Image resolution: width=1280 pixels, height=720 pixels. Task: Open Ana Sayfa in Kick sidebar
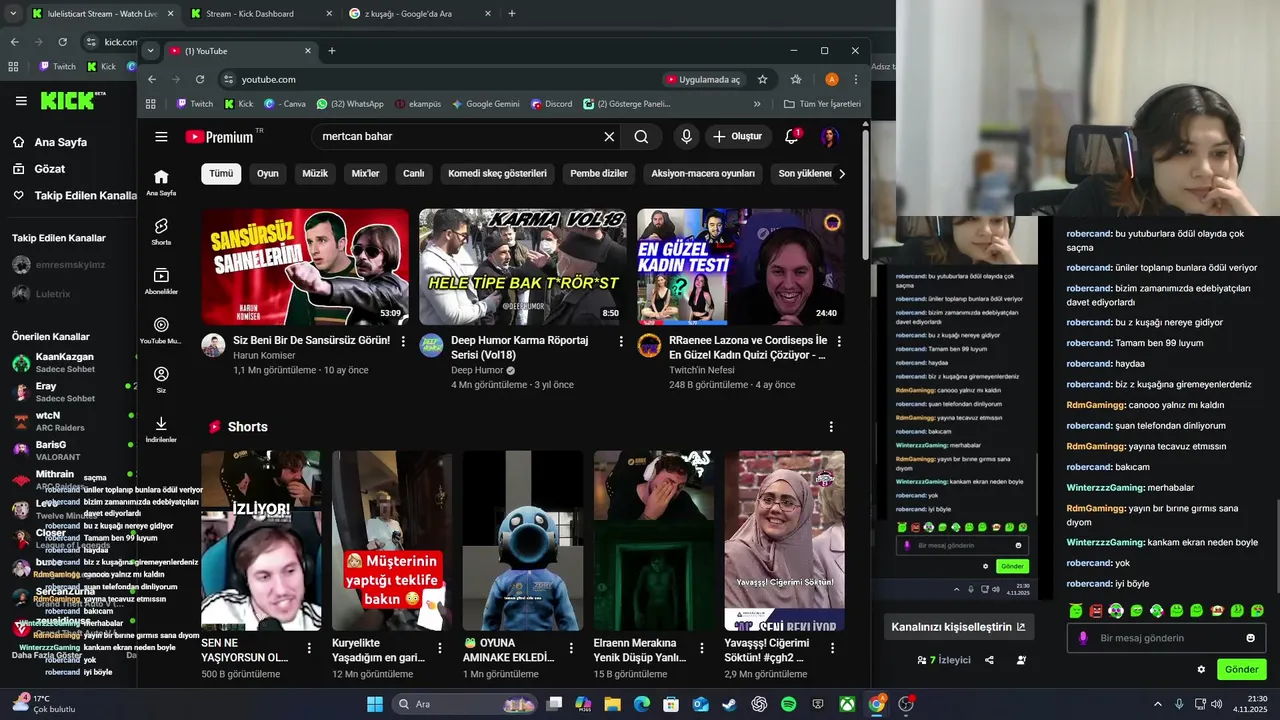pos(50,142)
